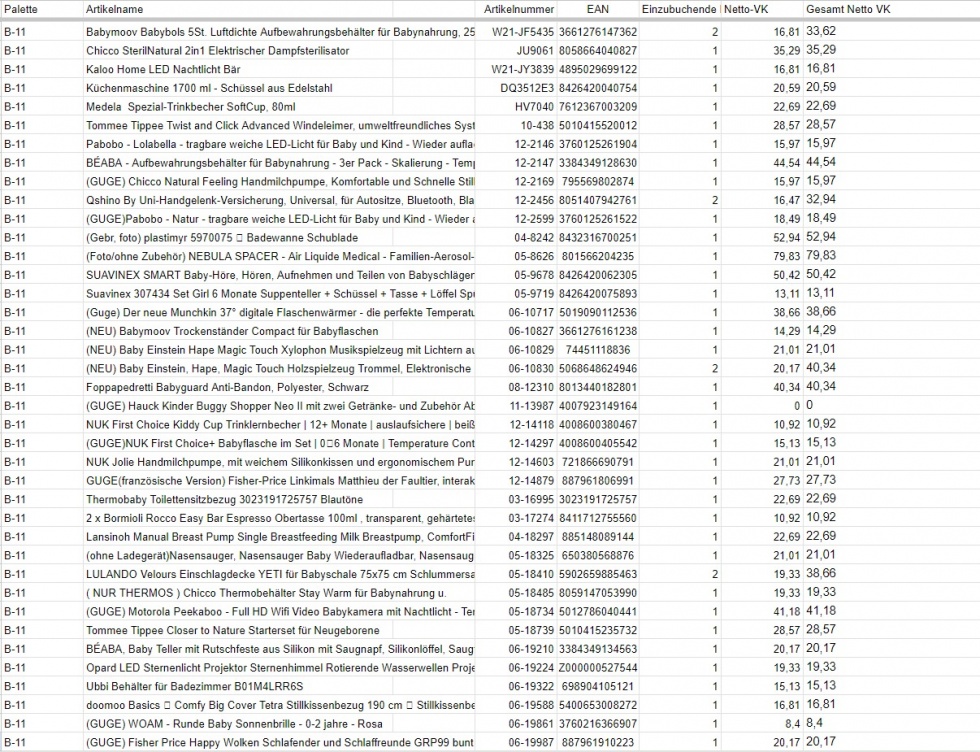
Task: Select EAN "5400653008272"
Action: pos(598,705)
